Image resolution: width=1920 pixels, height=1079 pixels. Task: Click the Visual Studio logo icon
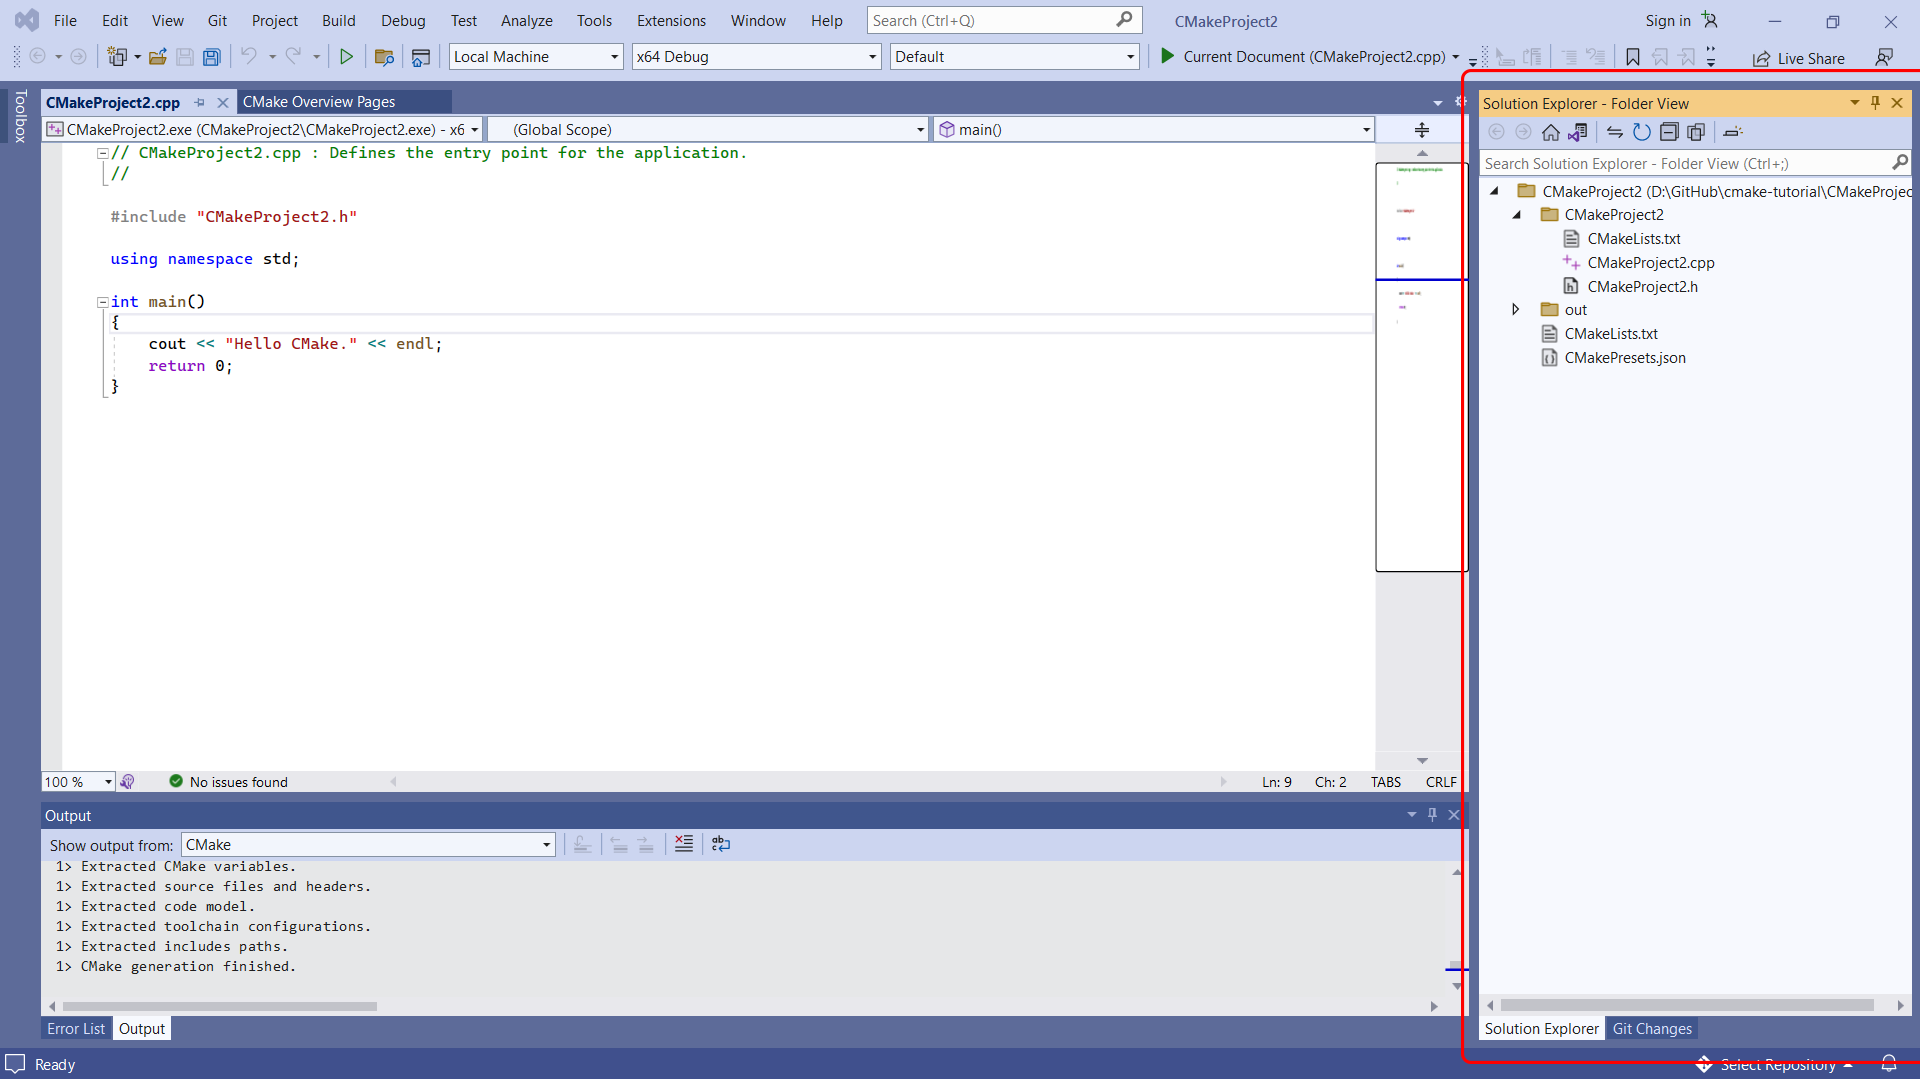pyautogui.click(x=27, y=20)
